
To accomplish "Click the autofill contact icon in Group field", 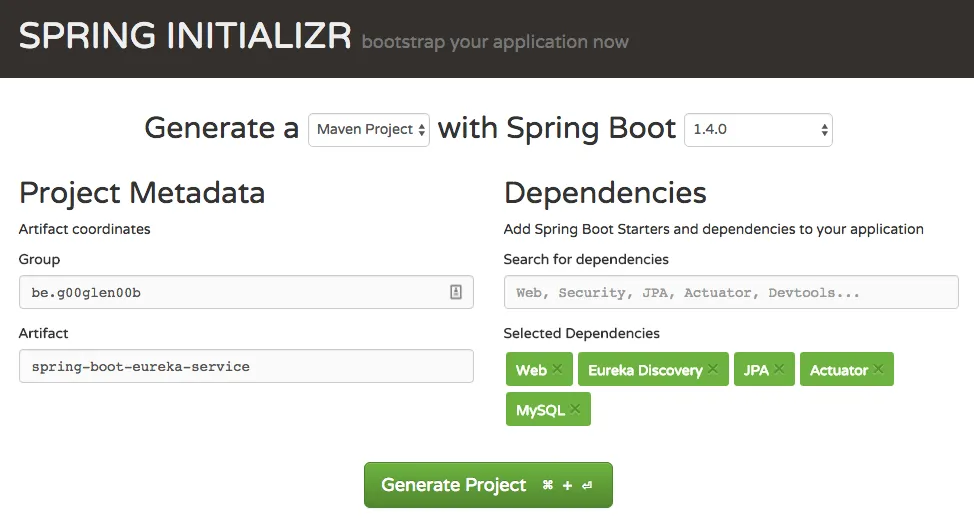I will tap(455, 292).
